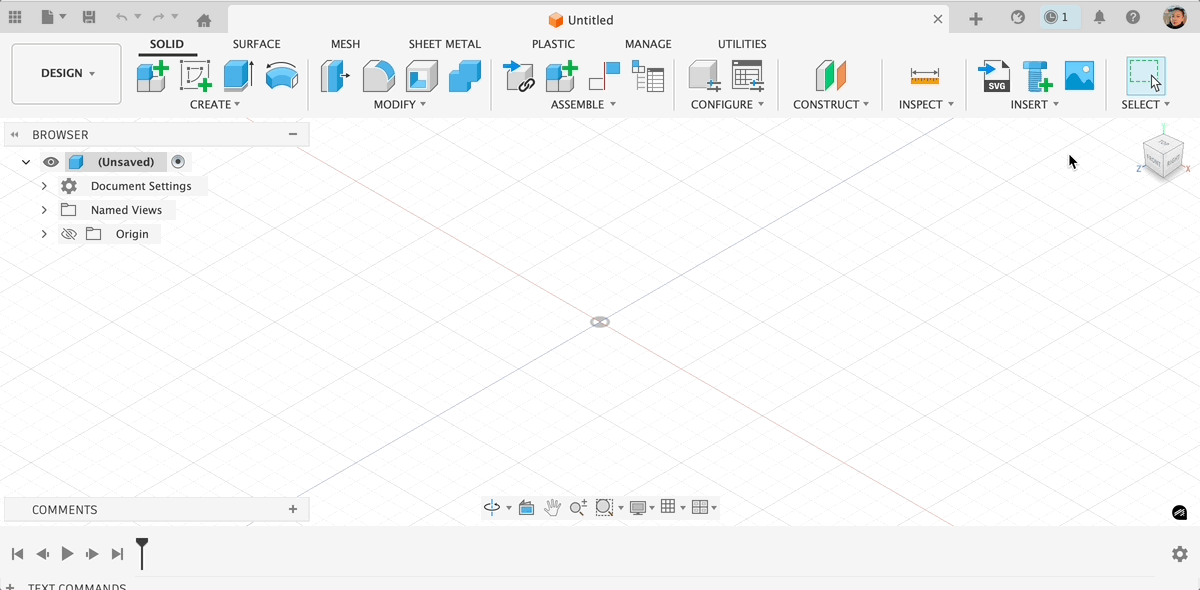Open the extensions icon
The image size is (1200, 590).
(1017, 17)
